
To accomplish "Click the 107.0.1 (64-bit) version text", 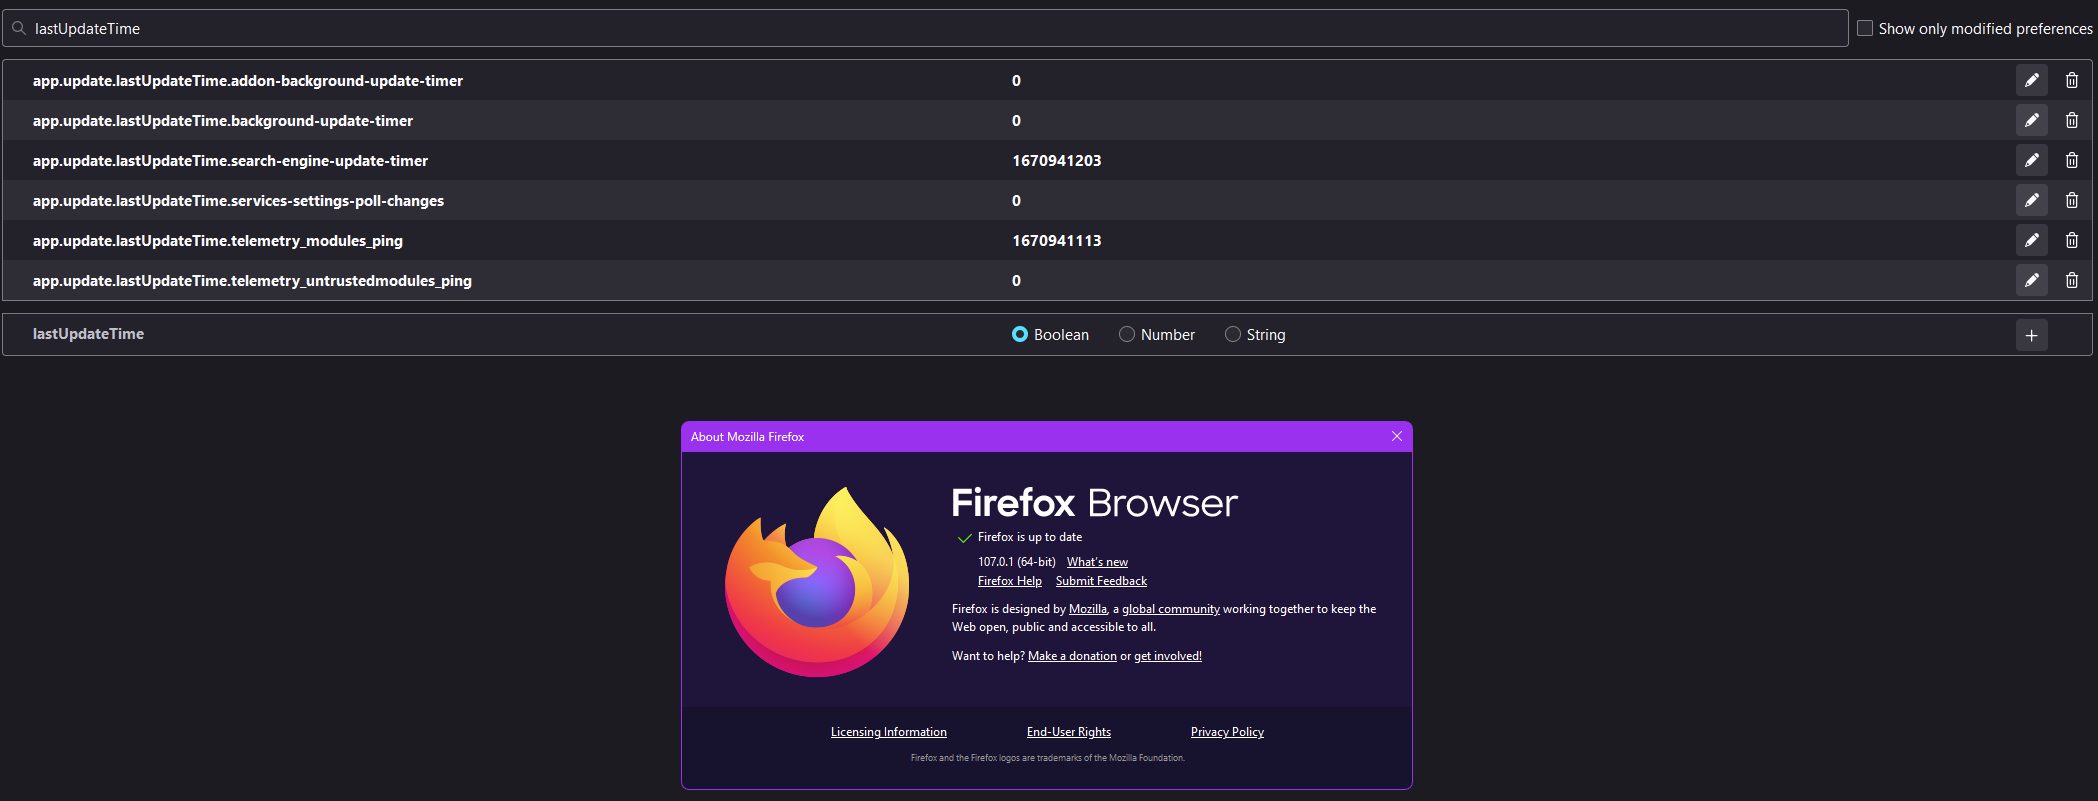I will click(1017, 562).
